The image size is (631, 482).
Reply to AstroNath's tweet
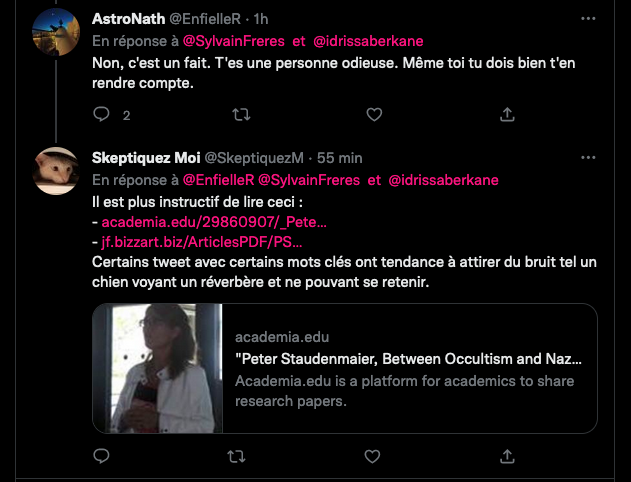pyautogui.click(x=101, y=115)
